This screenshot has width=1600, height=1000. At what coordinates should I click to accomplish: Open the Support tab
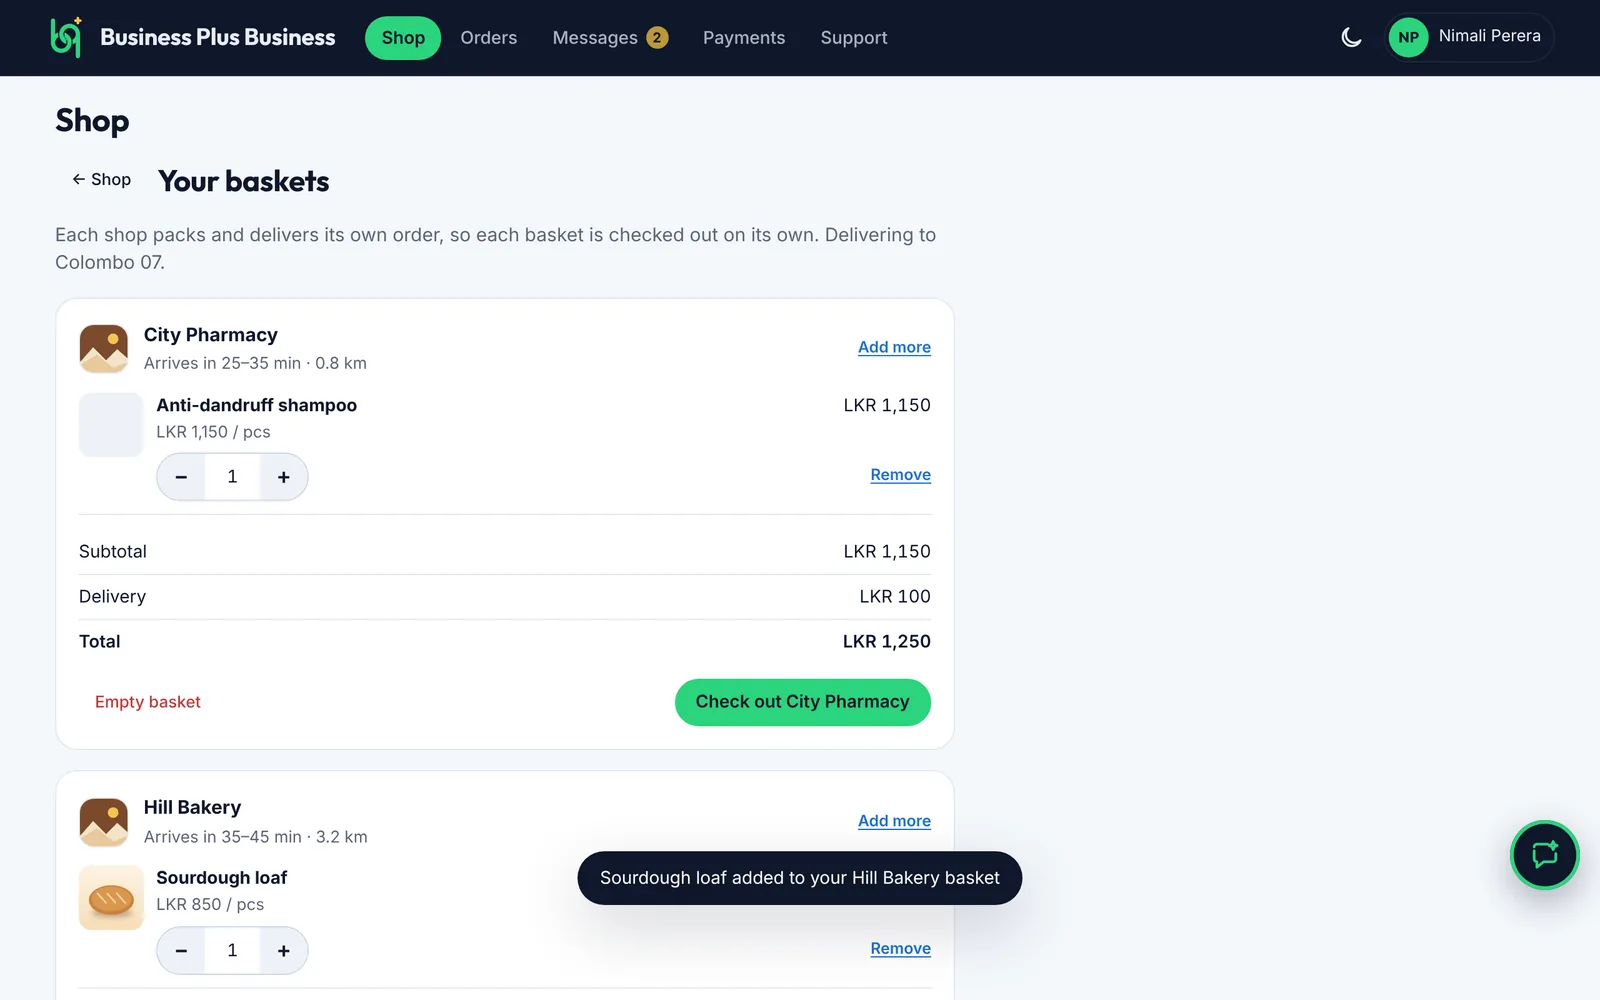(x=854, y=38)
